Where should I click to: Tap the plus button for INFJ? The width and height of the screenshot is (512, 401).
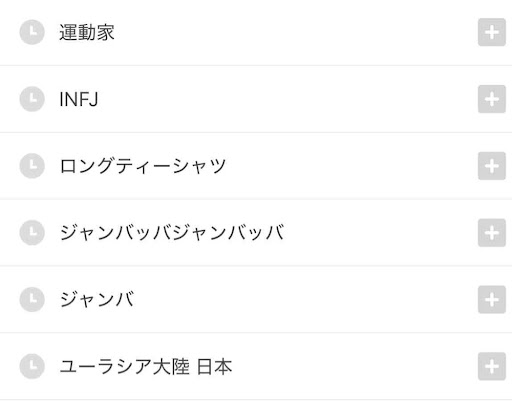pyautogui.click(x=492, y=99)
